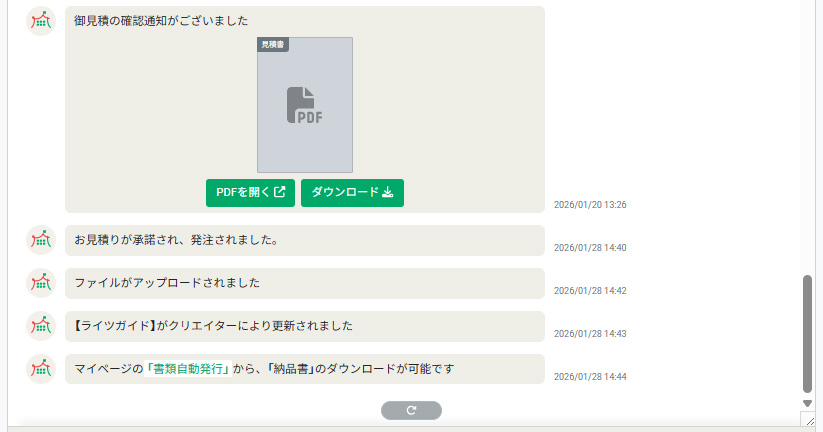Click the avatar beside the 御見積の確認通知 message
This screenshot has width=823, height=432.
[x=41, y=21]
